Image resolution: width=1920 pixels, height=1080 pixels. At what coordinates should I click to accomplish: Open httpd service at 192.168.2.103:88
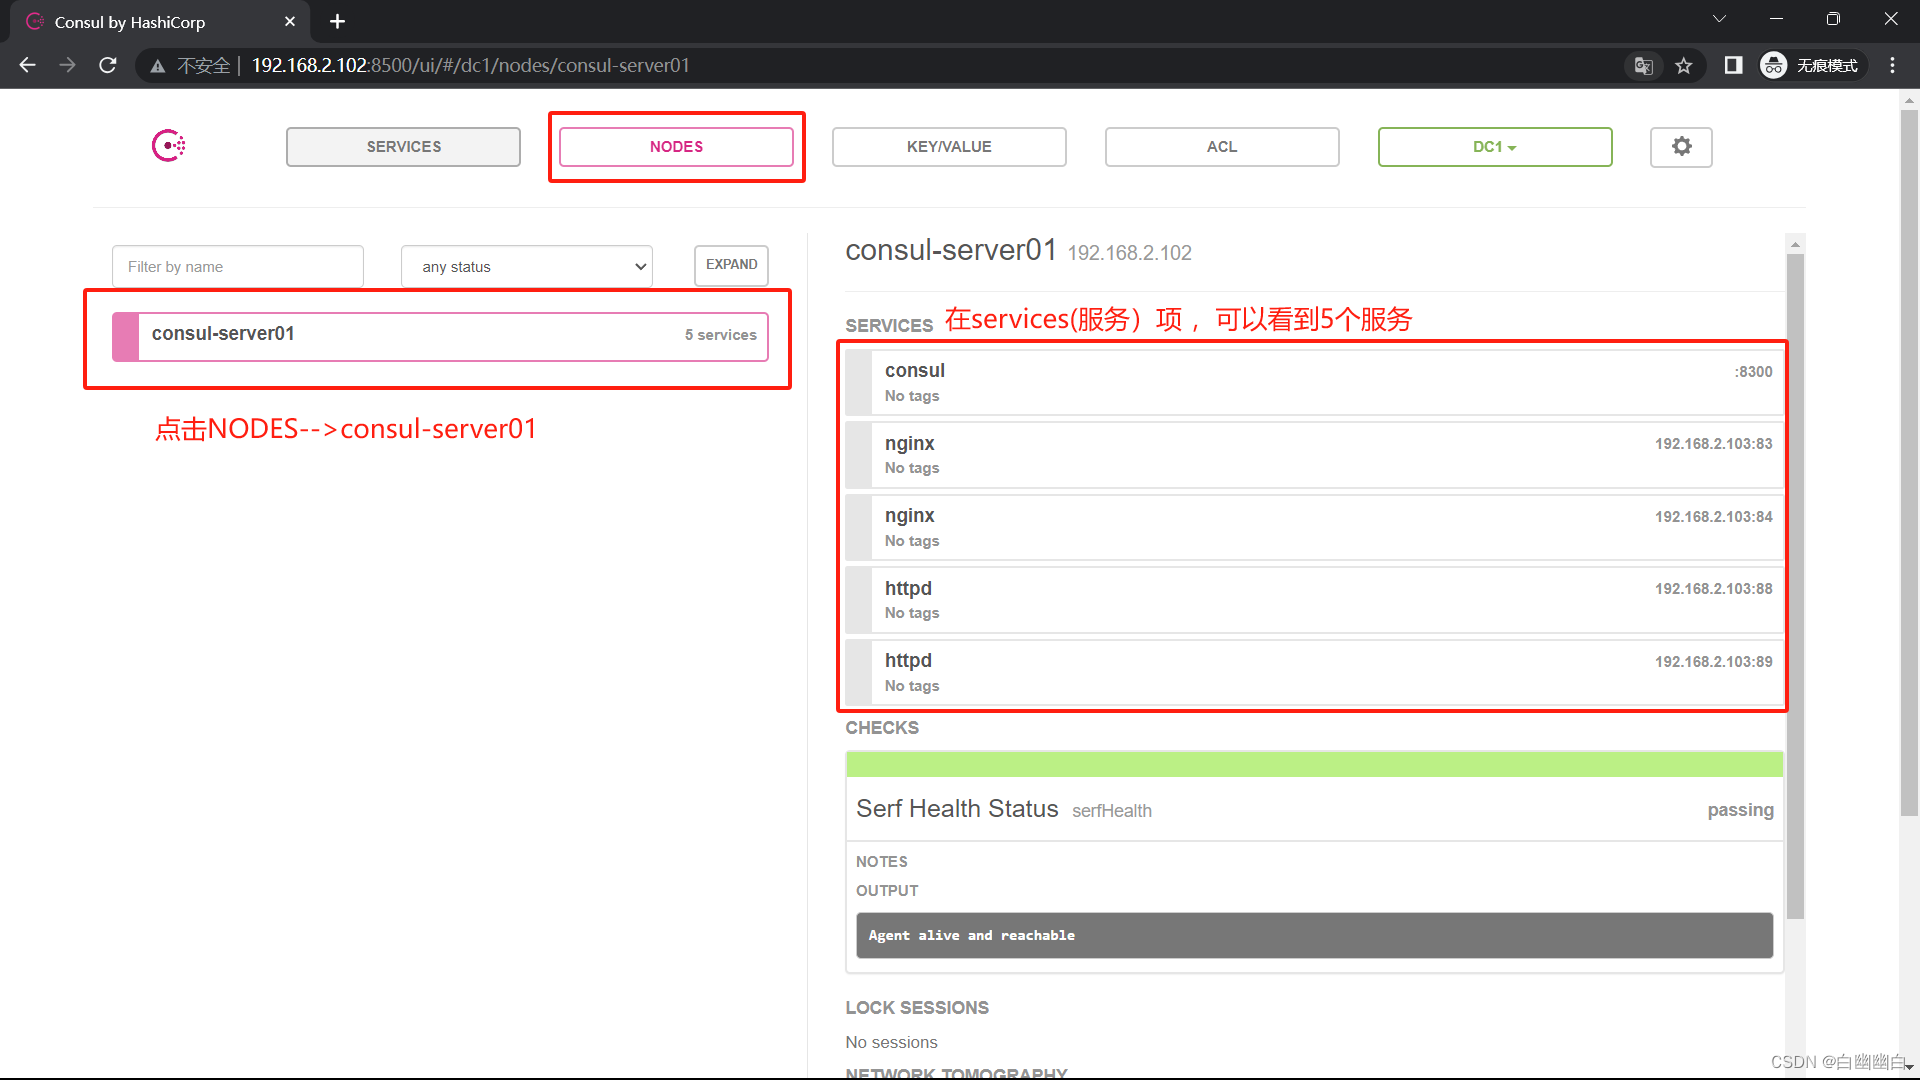[x=1314, y=600]
